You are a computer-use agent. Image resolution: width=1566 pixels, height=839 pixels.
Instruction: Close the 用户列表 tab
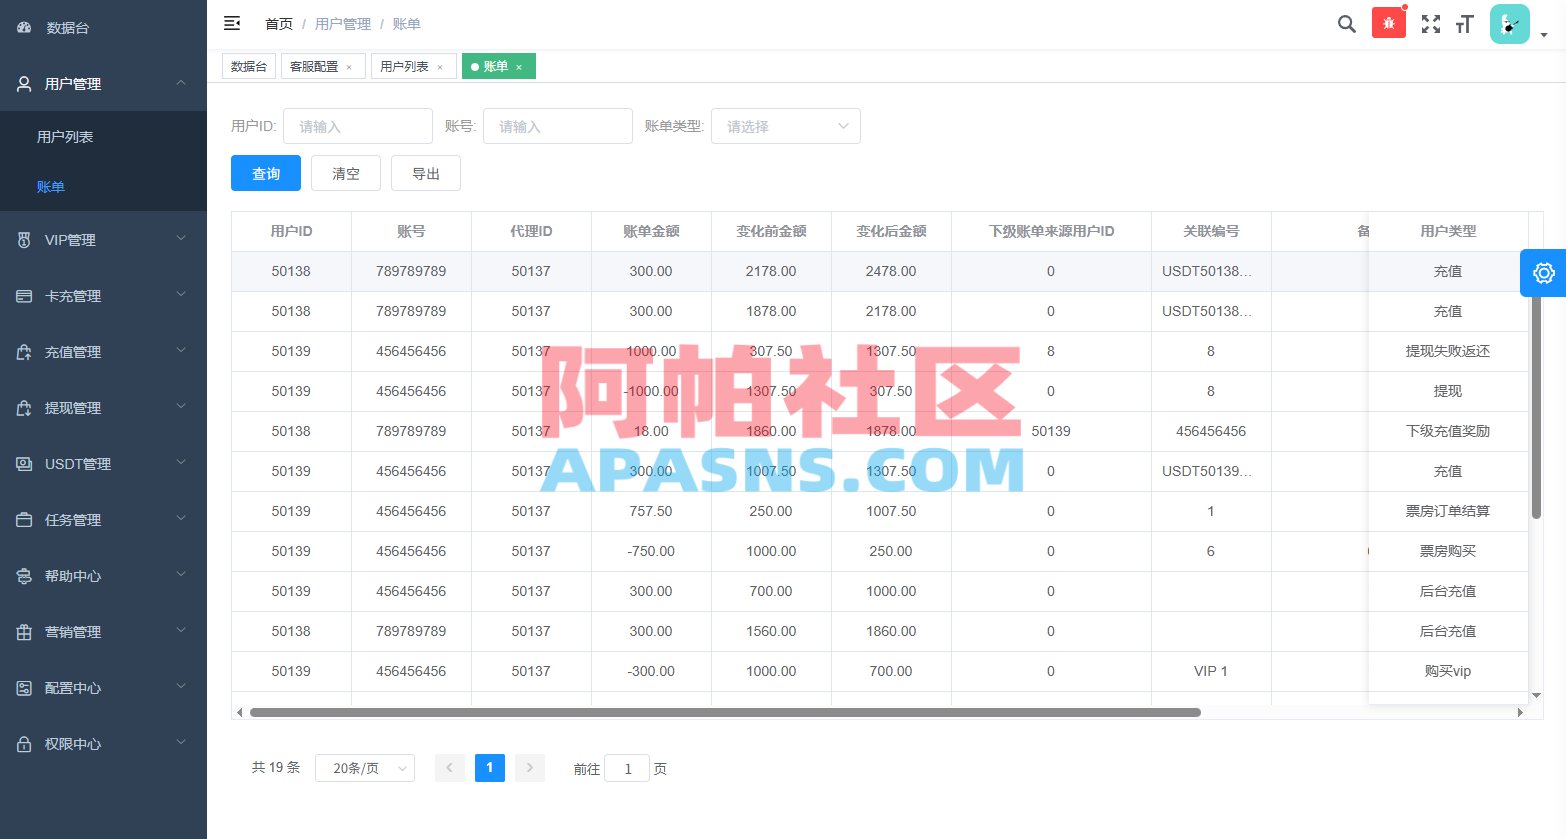(x=440, y=67)
